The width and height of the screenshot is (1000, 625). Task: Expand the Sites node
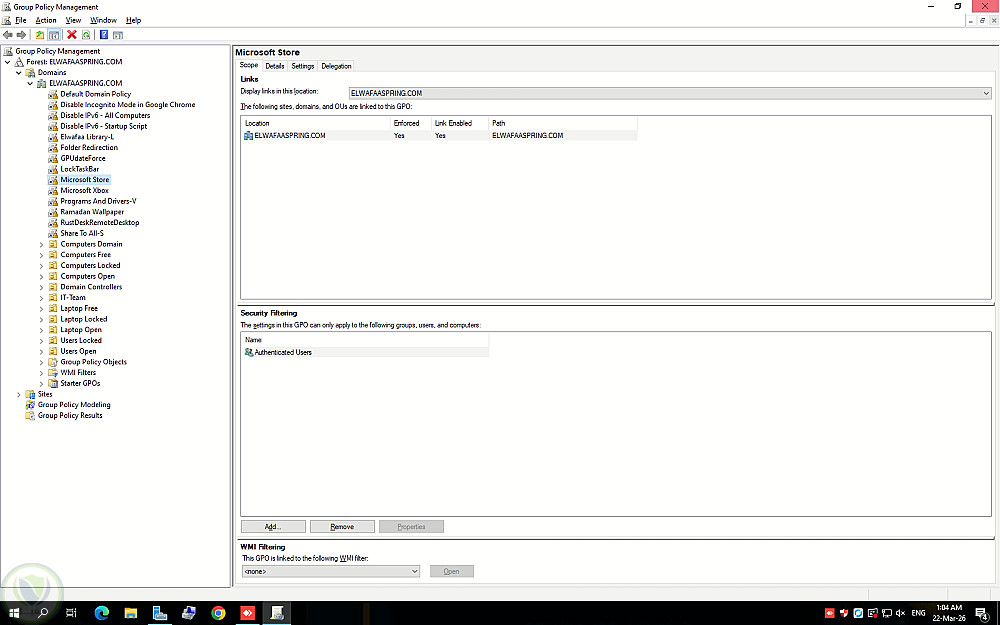pyautogui.click(x=18, y=394)
